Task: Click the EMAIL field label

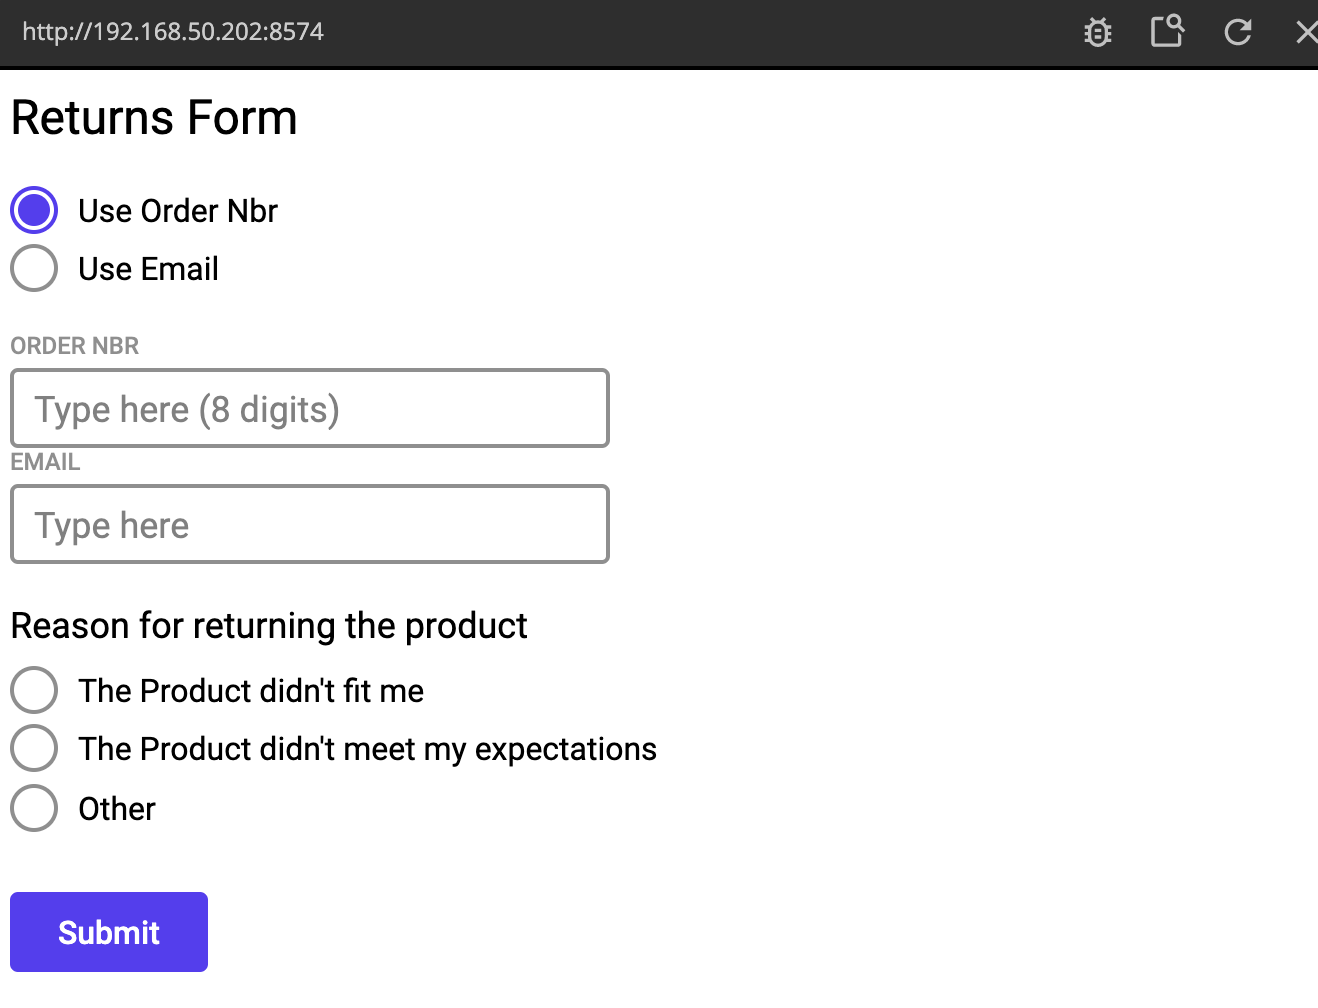Action: (45, 462)
